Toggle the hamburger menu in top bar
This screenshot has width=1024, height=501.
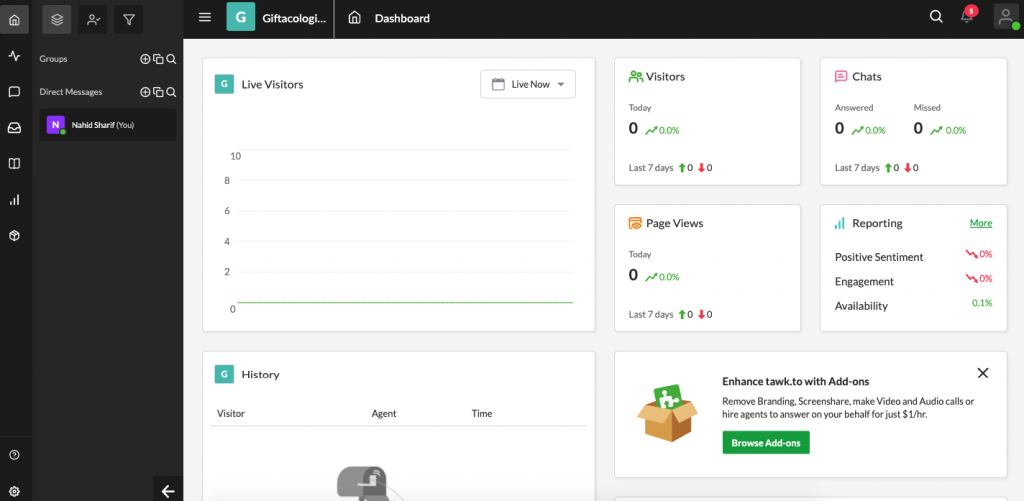(205, 18)
